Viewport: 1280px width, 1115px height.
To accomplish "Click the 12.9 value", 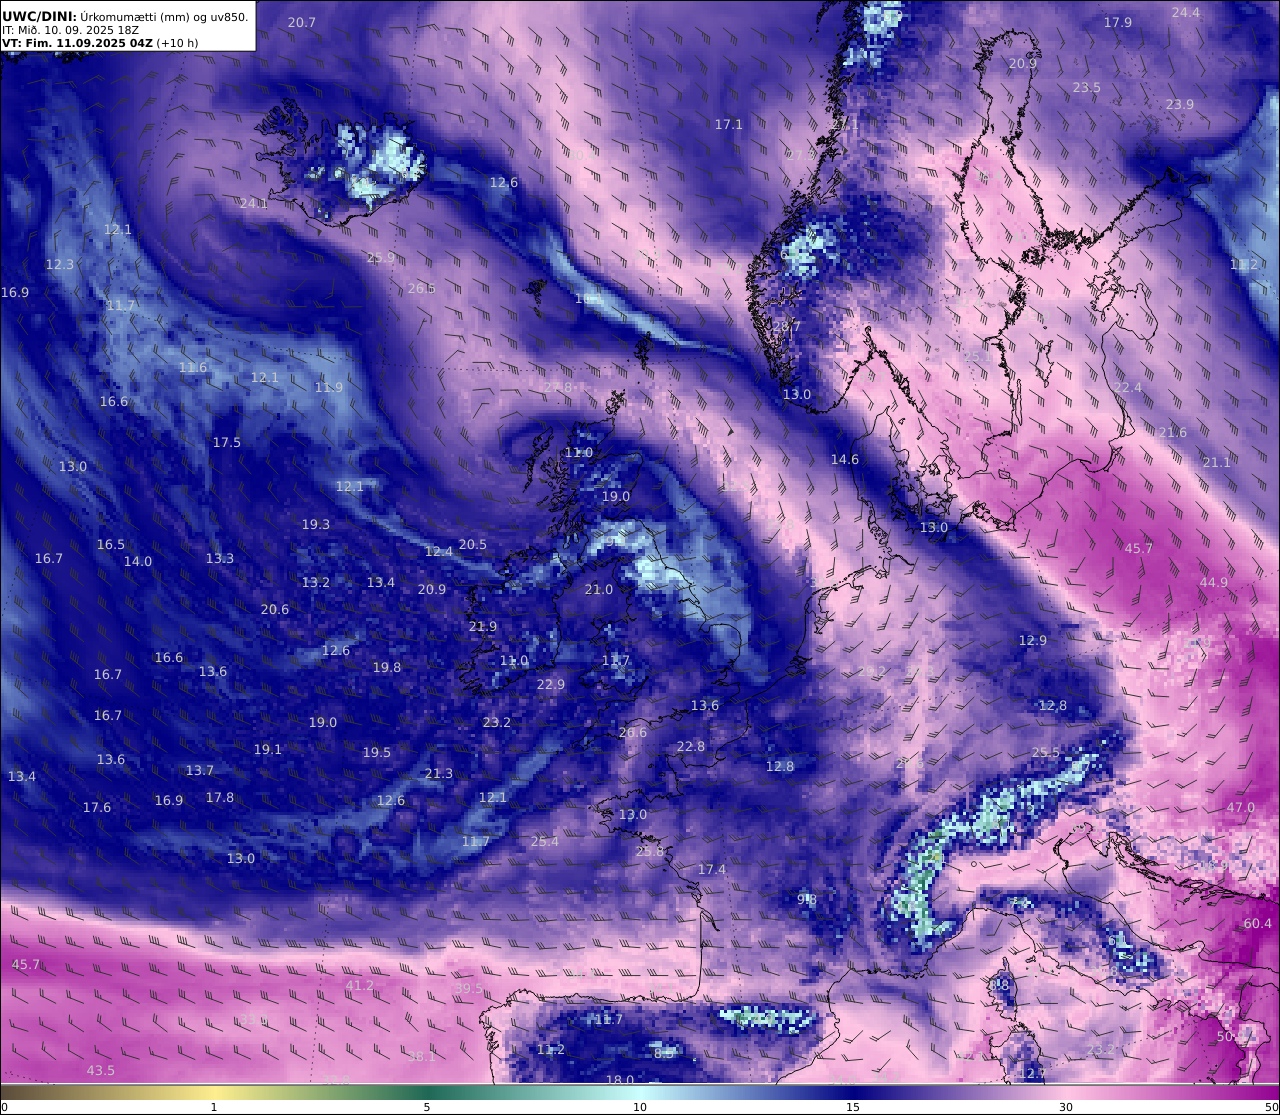I will tap(1032, 641).
